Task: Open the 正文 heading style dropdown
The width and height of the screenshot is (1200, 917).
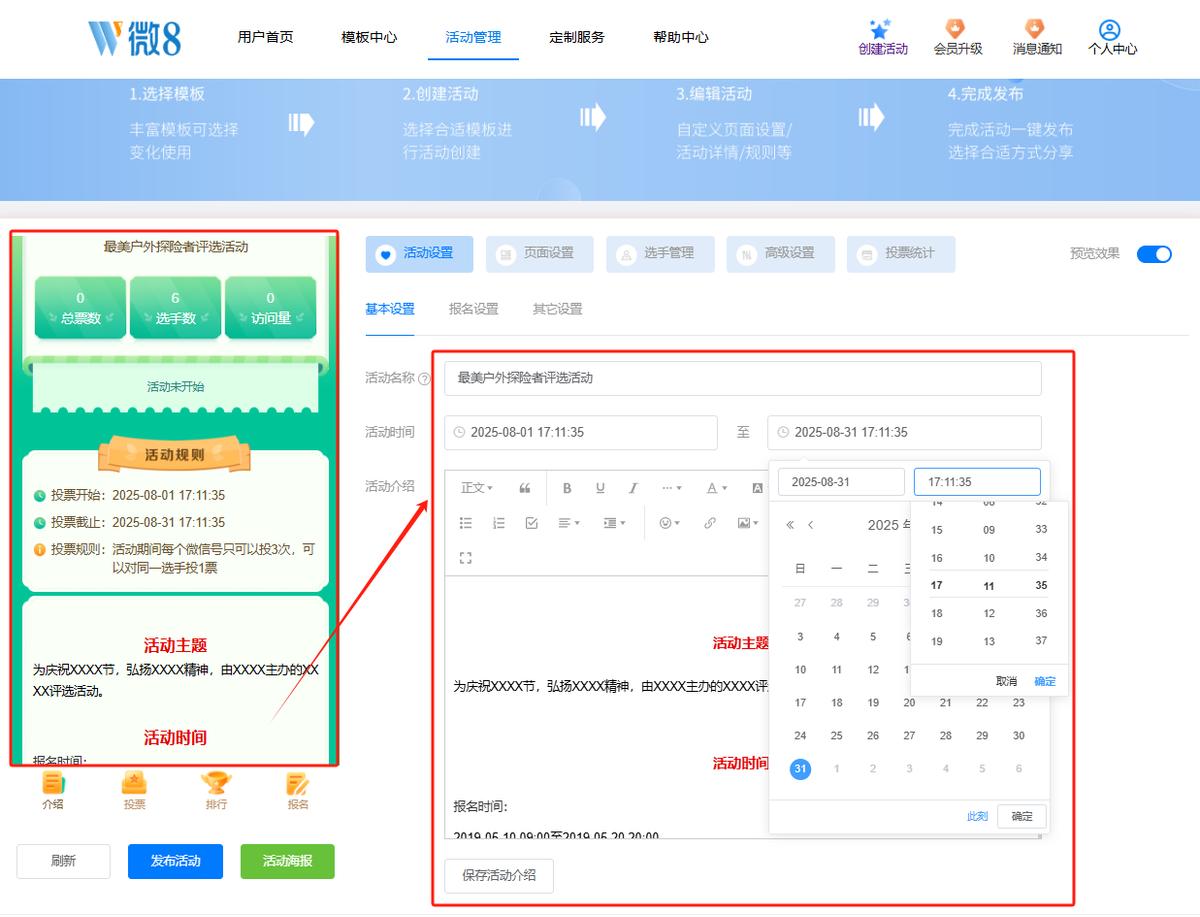Action: coord(476,488)
